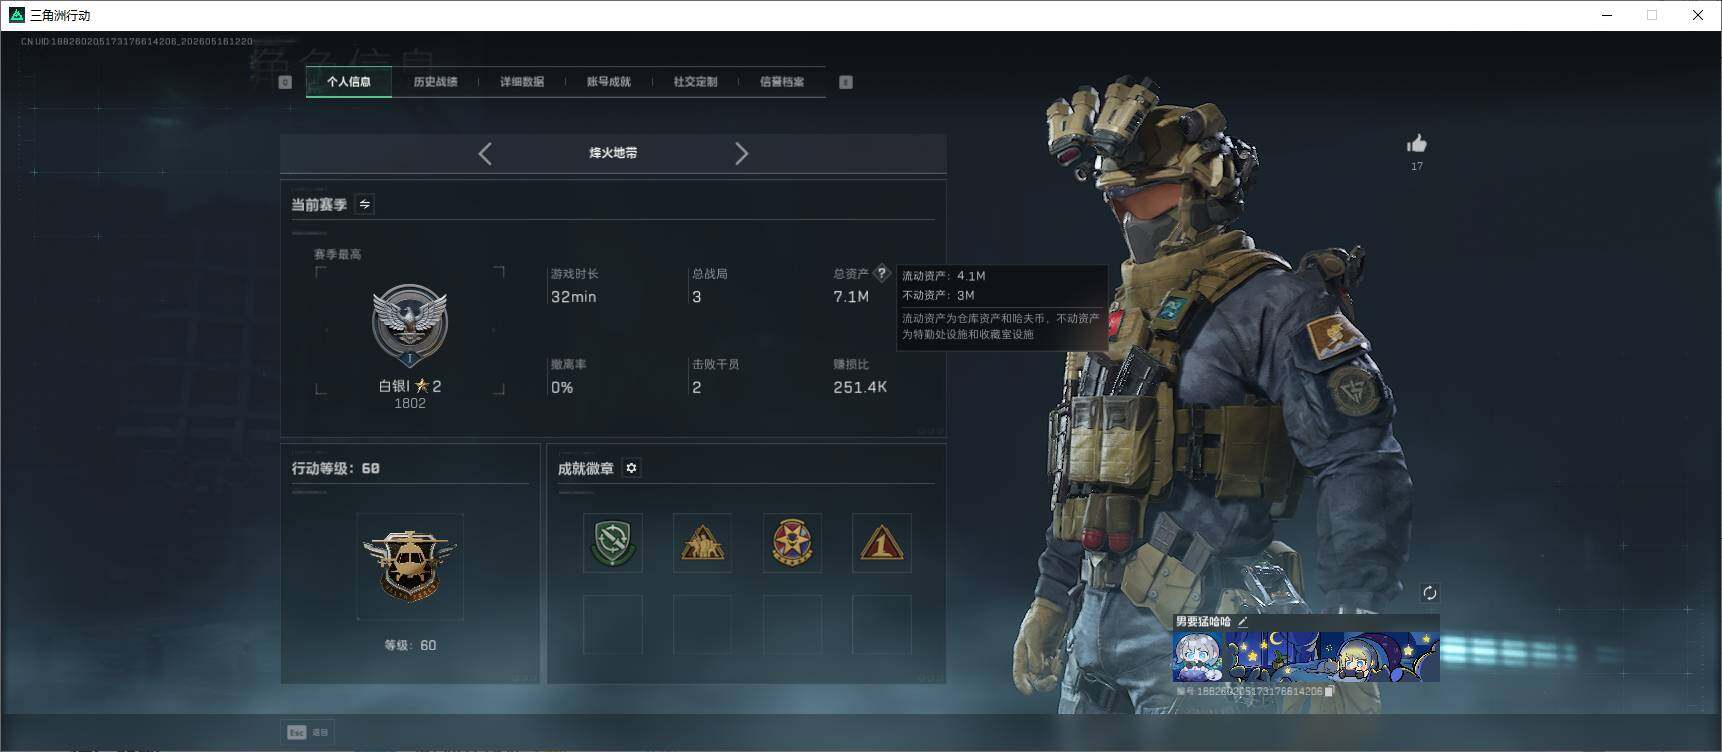1722x752 pixels.
Task: Click the 赚损比 251.4K value
Action: (x=860, y=387)
